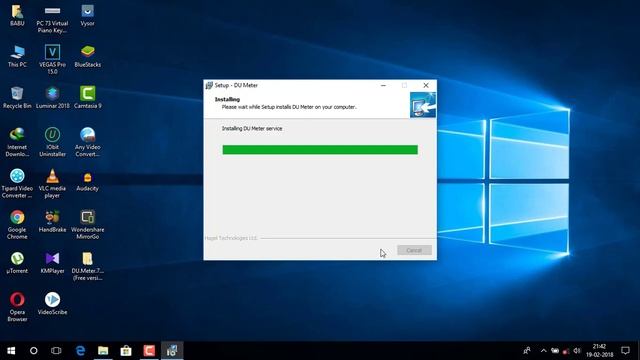Screen dimensions: 640x360
Task: Launch Luminar 2018 shortcut
Action: click(x=52, y=98)
